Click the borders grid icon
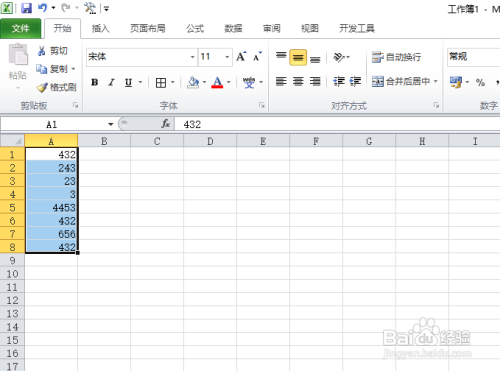The width and height of the screenshot is (500, 371). (161, 82)
